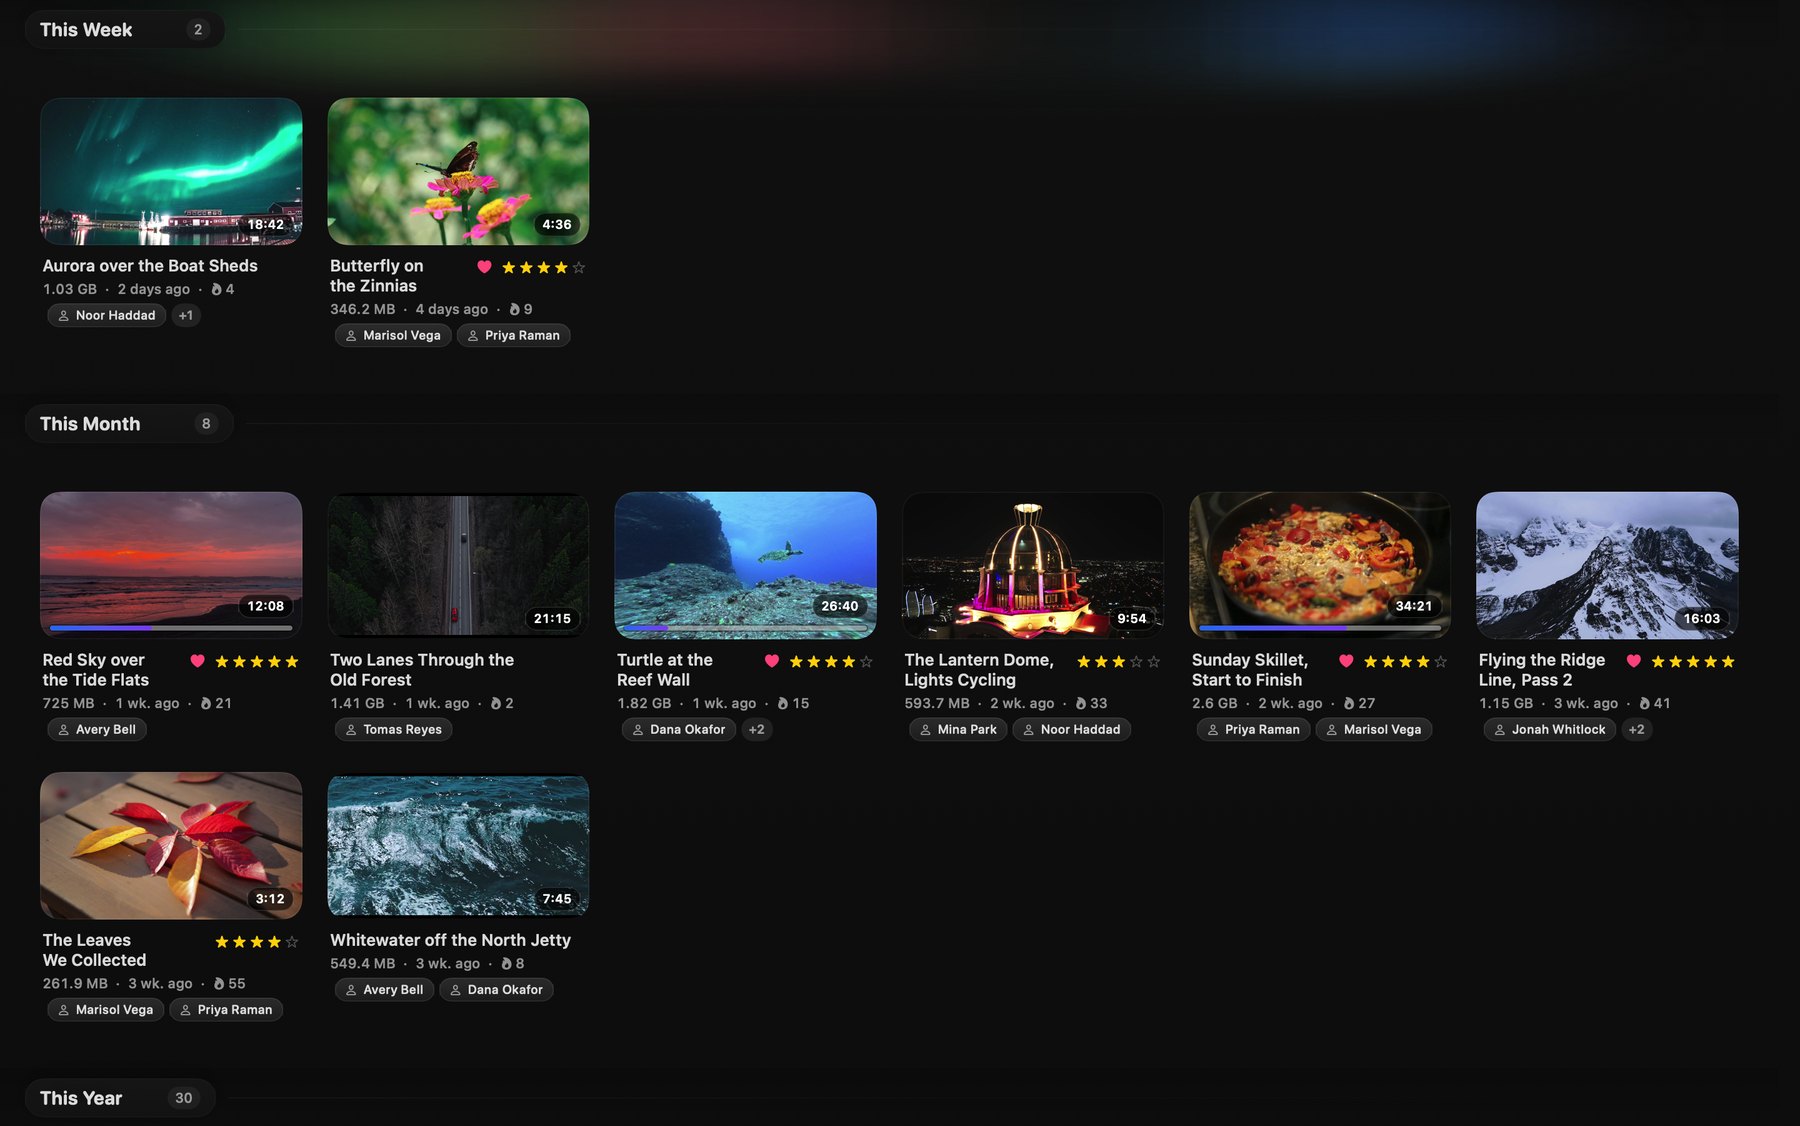Open Whitewater off the North Jetty thumbnail
The height and width of the screenshot is (1126, 1800).
(458, 845)
